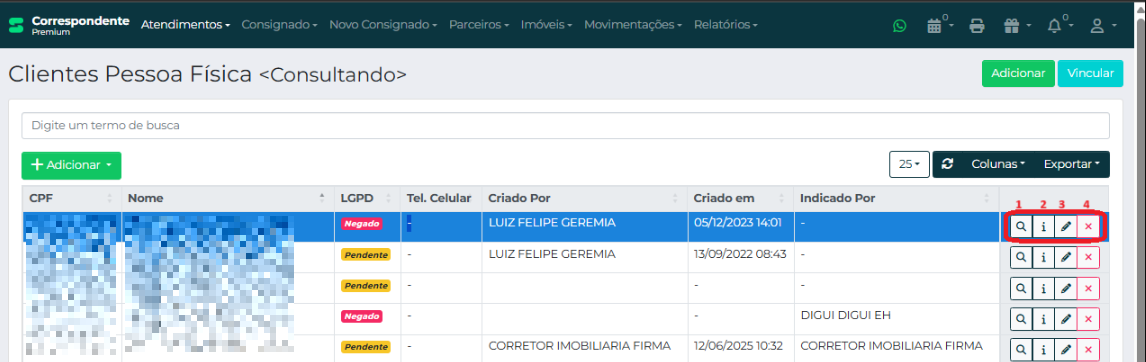Viewport: 1146px width, 362px height.
Task: Click the info icon in the 13/09/2022 row
Action: 1044,257
